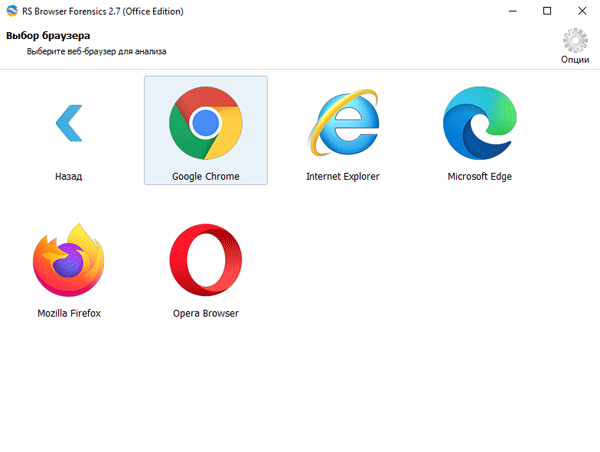Close the RS Browser Forensics window
The image size is (600, 452).
tap(582, 11)
